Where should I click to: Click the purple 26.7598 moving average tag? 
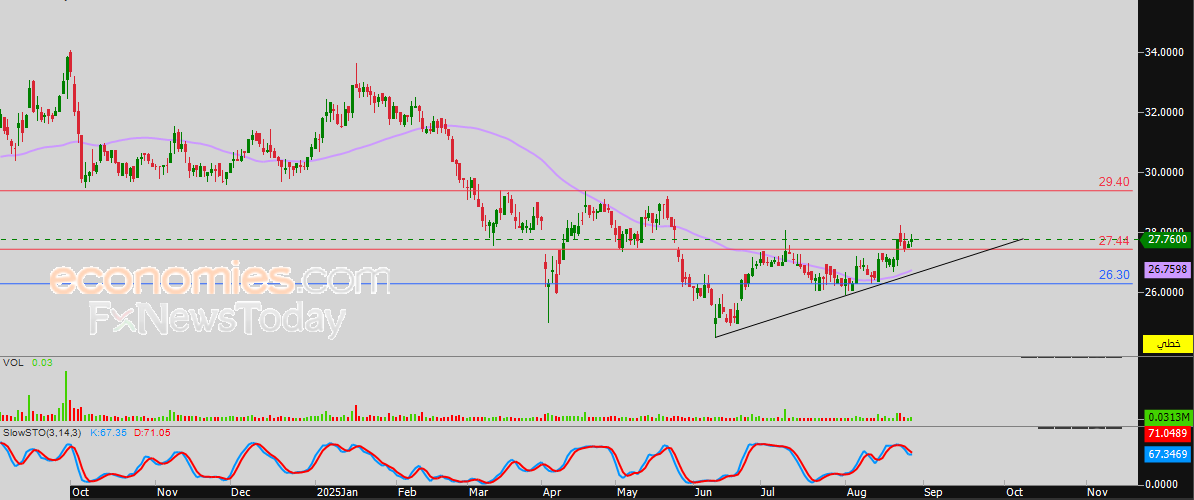tap(1167, 269)
